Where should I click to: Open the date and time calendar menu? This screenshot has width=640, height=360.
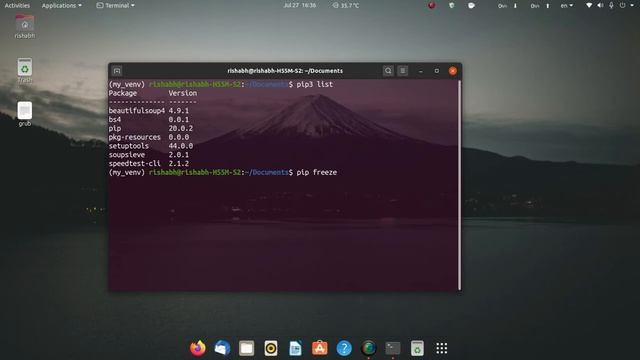click(300, 5)
